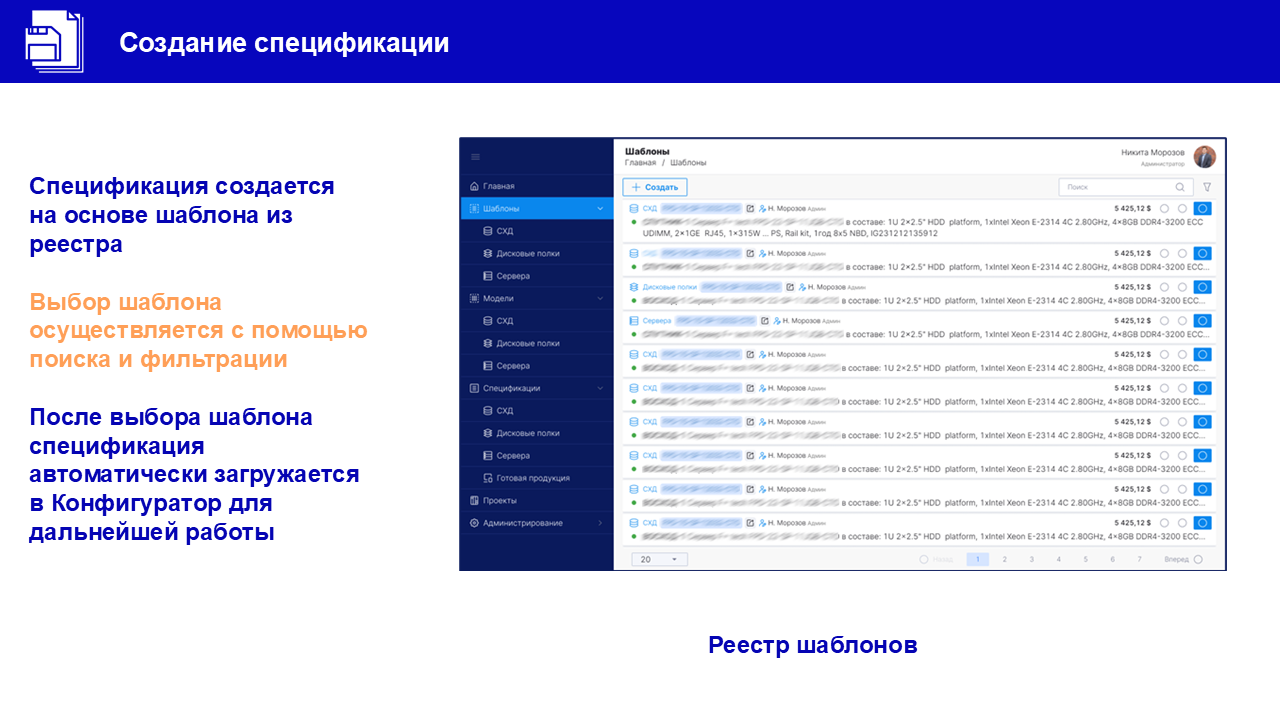Click price 5 425,12 $ in Дисковые полки row
This screenshot has width=1280, height=720.
[x=1132, y=287]
